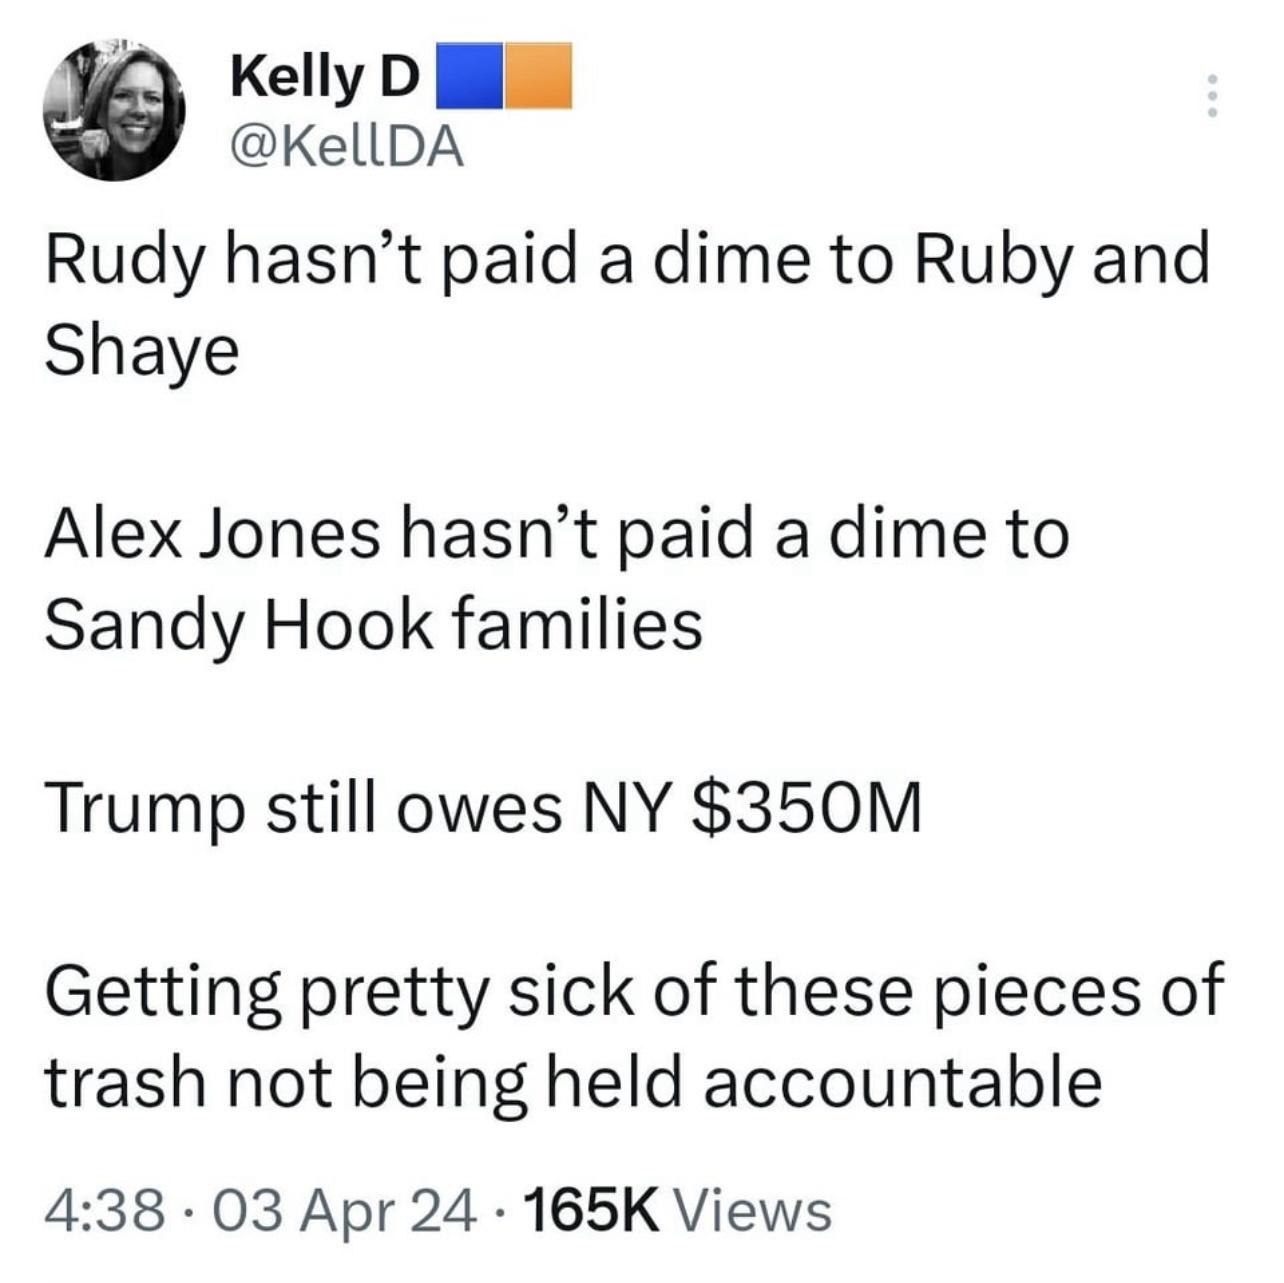Open the tweet's three-dot more options menu
The width and height of the screenshot is (1284, 1283).
tap(1211, 96)
